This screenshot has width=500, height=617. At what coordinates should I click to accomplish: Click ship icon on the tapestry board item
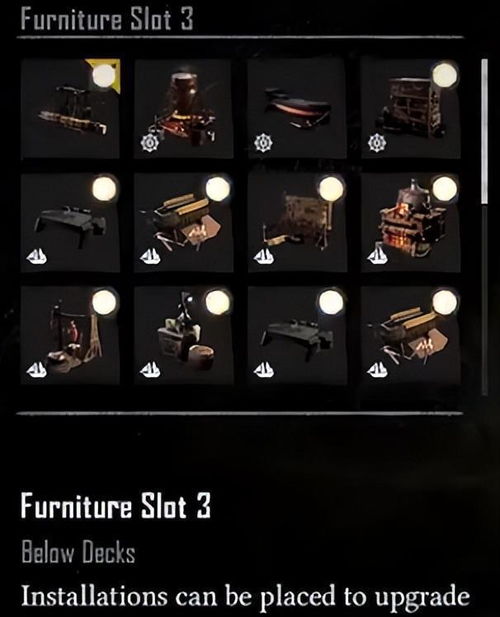[x=264, y=257]
